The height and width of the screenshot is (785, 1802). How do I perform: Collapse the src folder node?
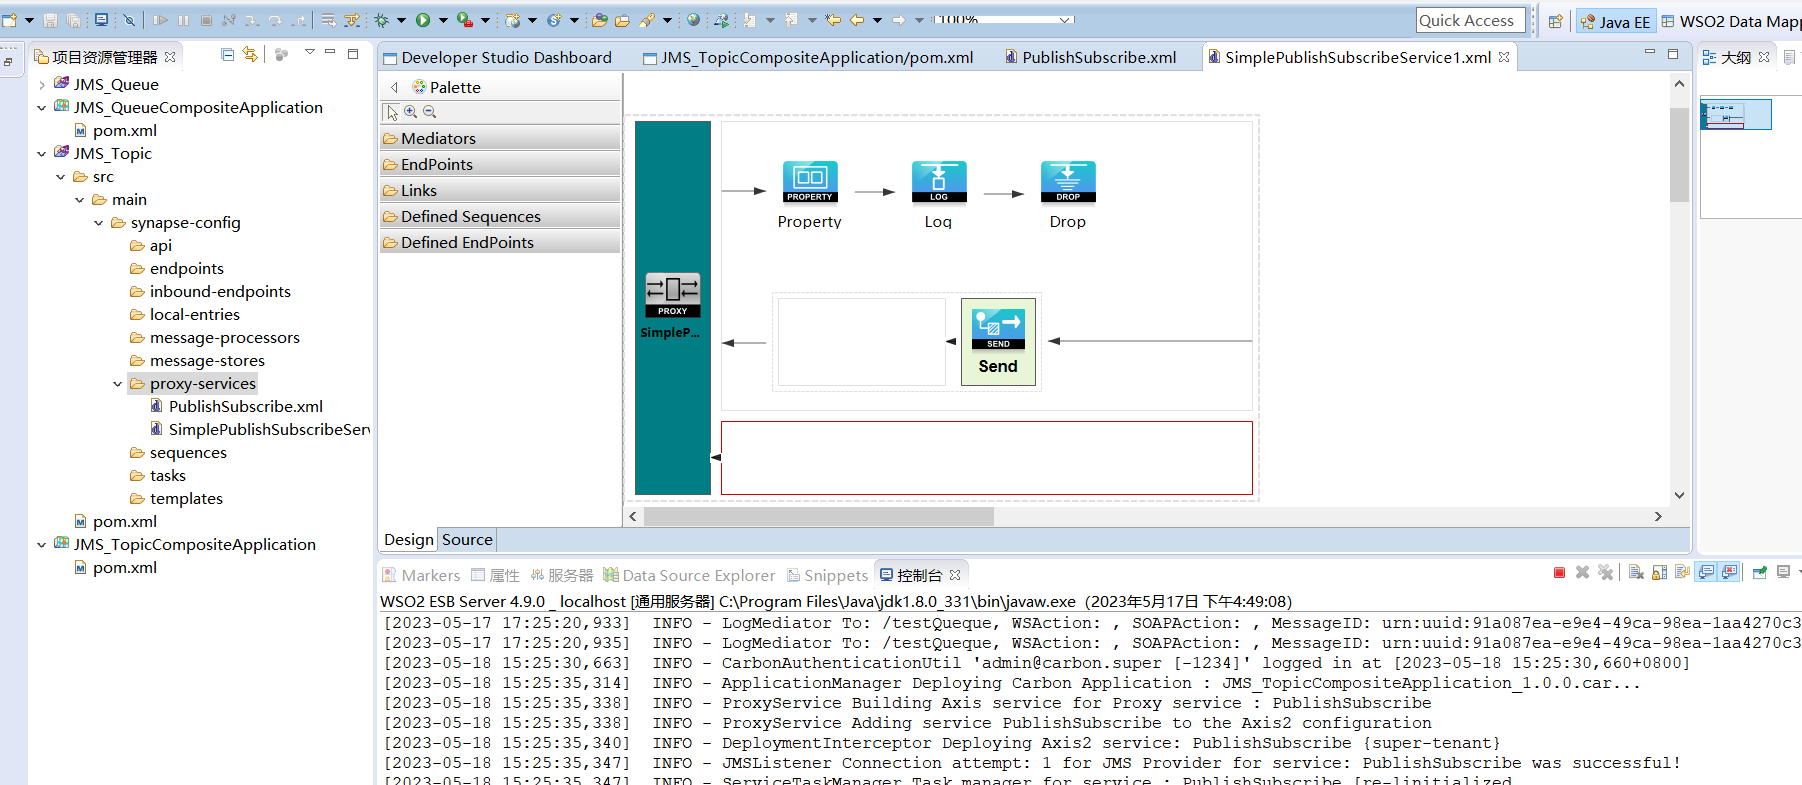(x=60, y=177)
